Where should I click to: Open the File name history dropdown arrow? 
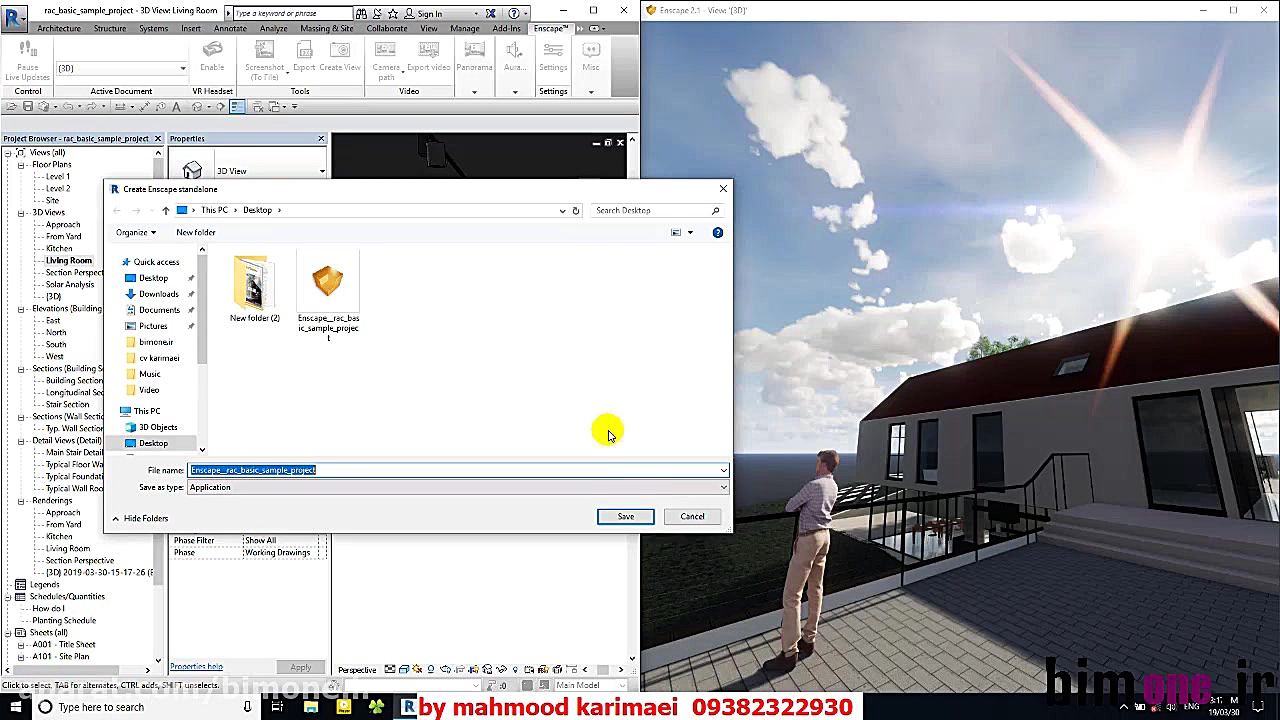tap(723, 470)
